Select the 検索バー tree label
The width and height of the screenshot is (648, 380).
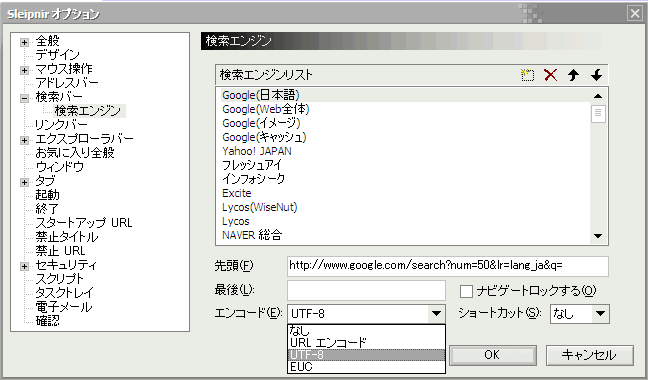(x=59, y=97)
